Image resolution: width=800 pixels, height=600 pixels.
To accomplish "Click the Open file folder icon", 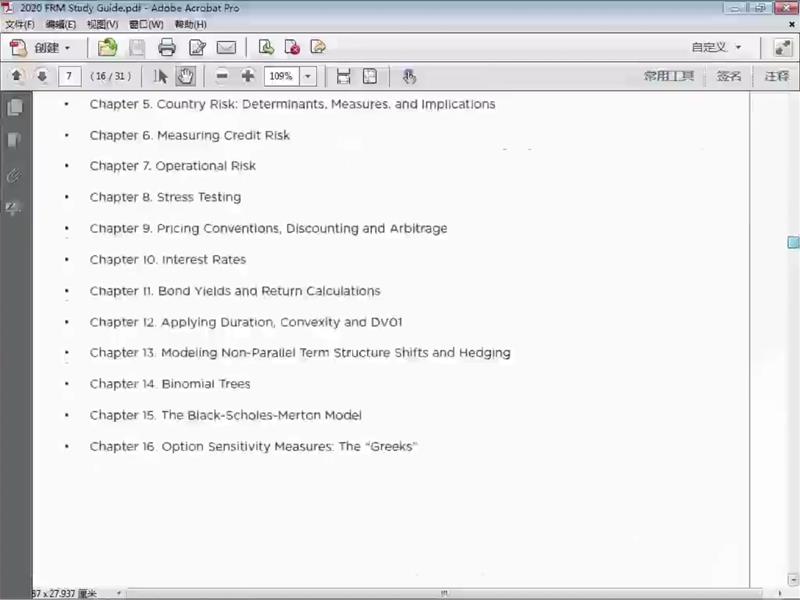I will click(107, 47).
